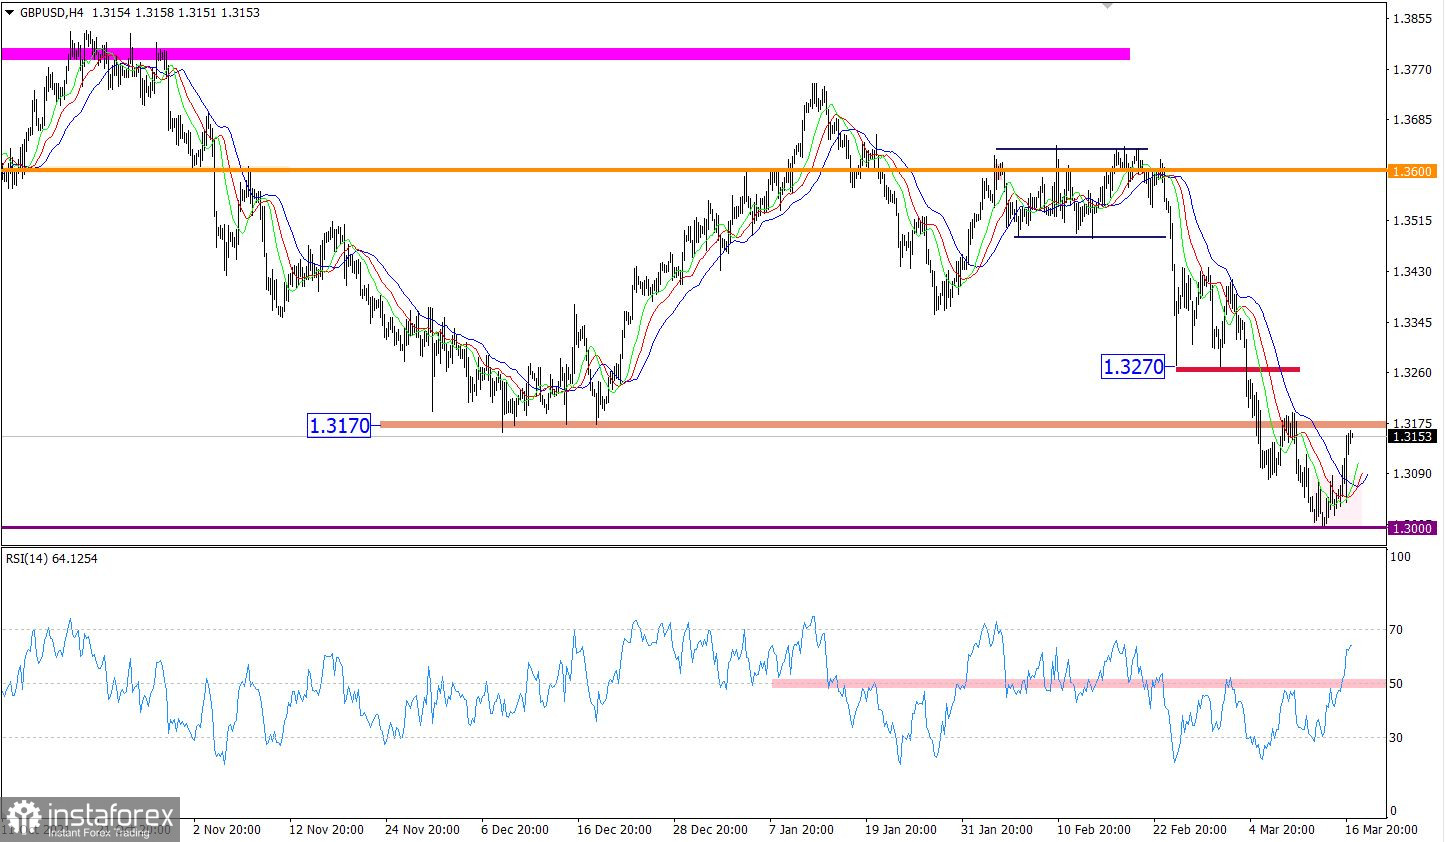The height and width of the screenshot is (842, 1445).
Task: Open the GBPUSD,H4 chart dropdown triangle
Action: 10,13
